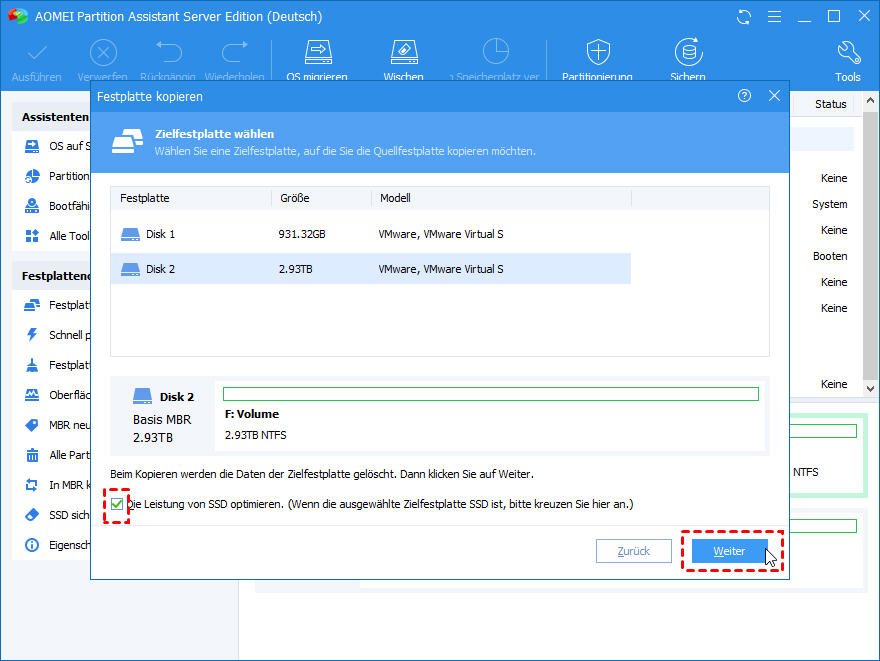Click the Status column header in main window
The height and width of the screenshot is (661, 880).
pyautogui.click(x=831, y=104)
